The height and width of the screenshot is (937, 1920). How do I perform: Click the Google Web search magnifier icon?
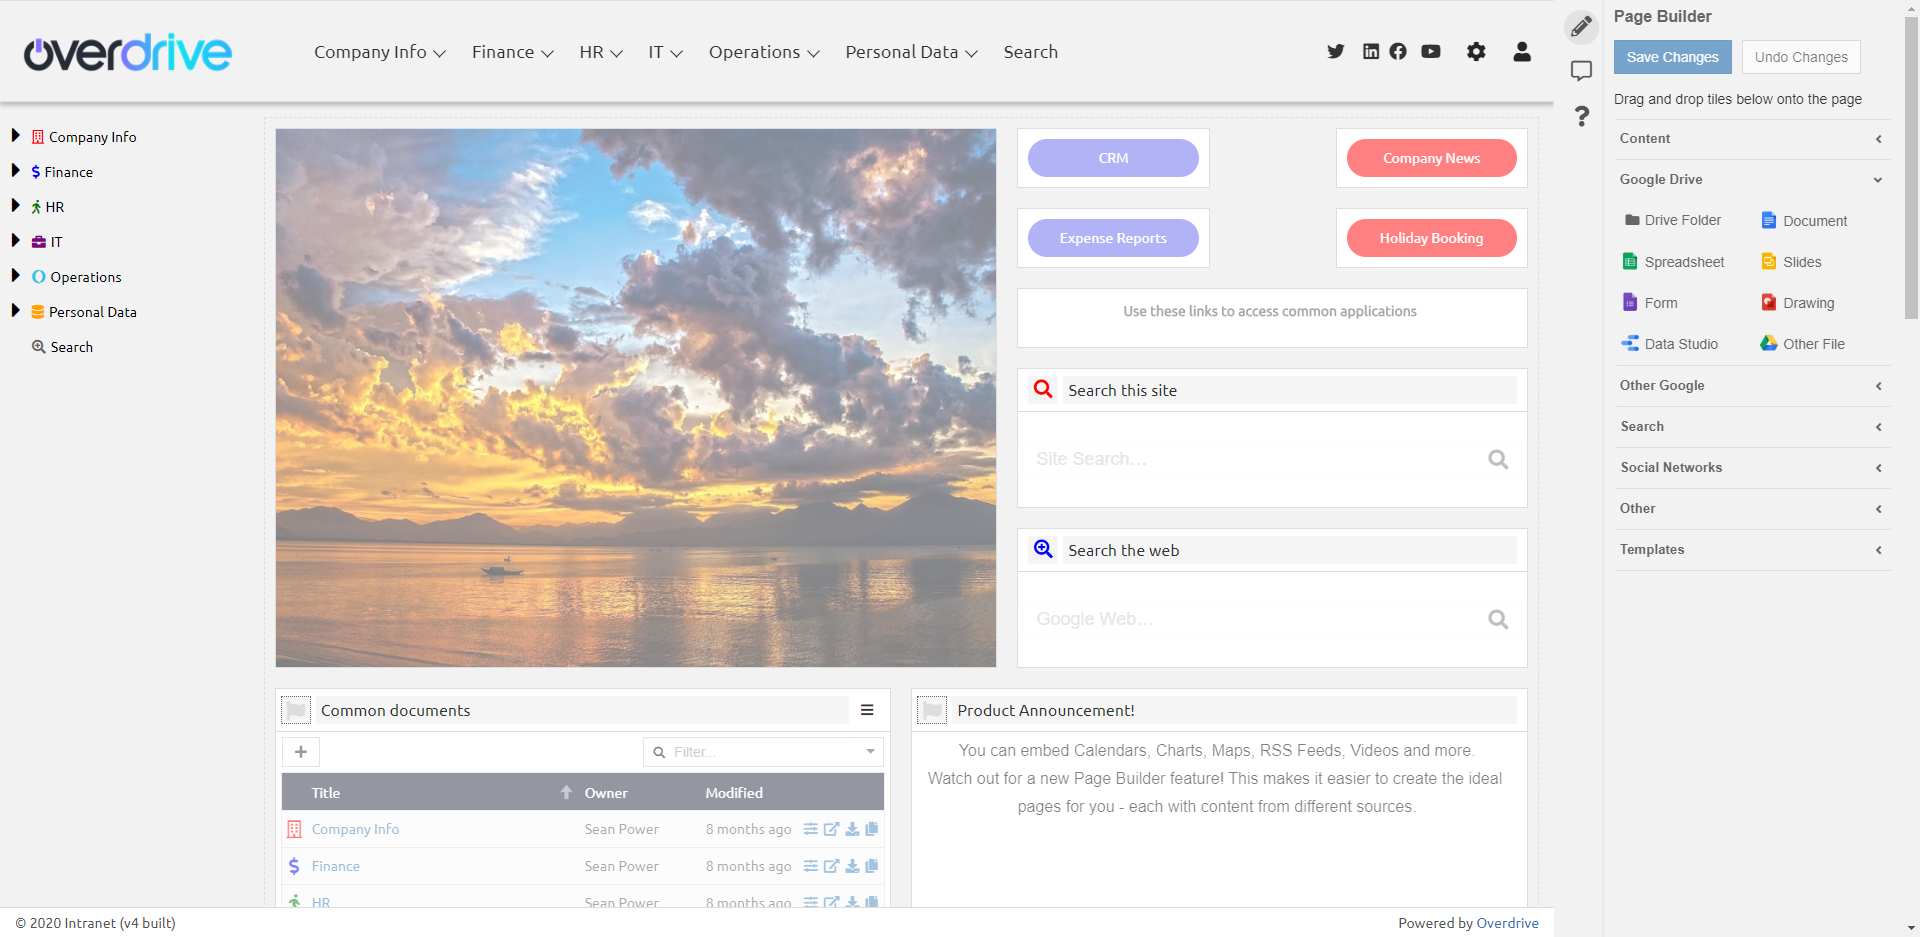pyautogui.click(x=1498, y=619)
